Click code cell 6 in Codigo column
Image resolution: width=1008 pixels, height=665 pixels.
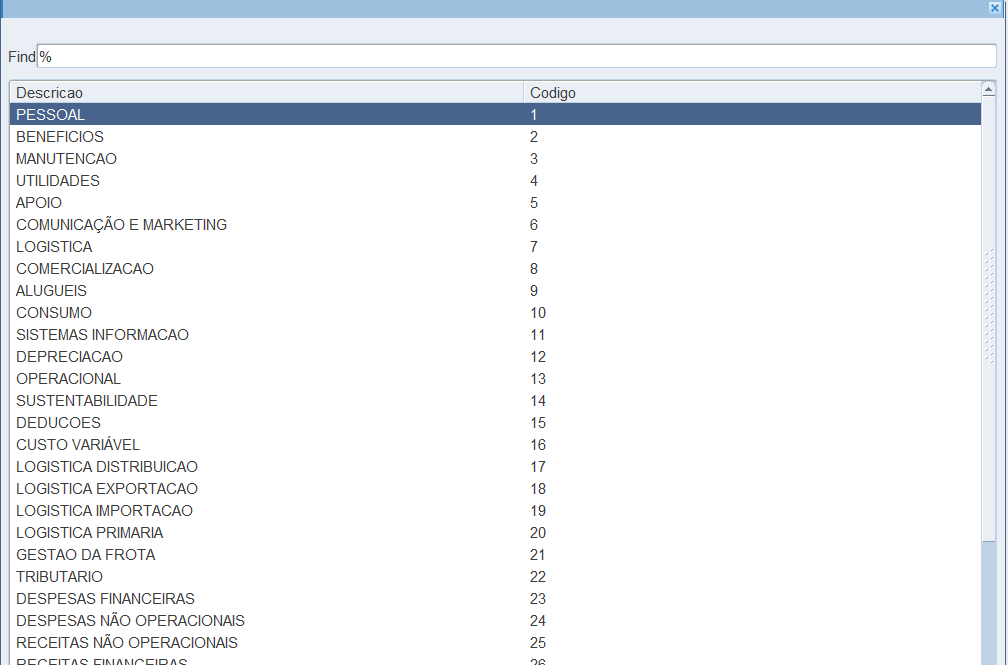(752, 224)
